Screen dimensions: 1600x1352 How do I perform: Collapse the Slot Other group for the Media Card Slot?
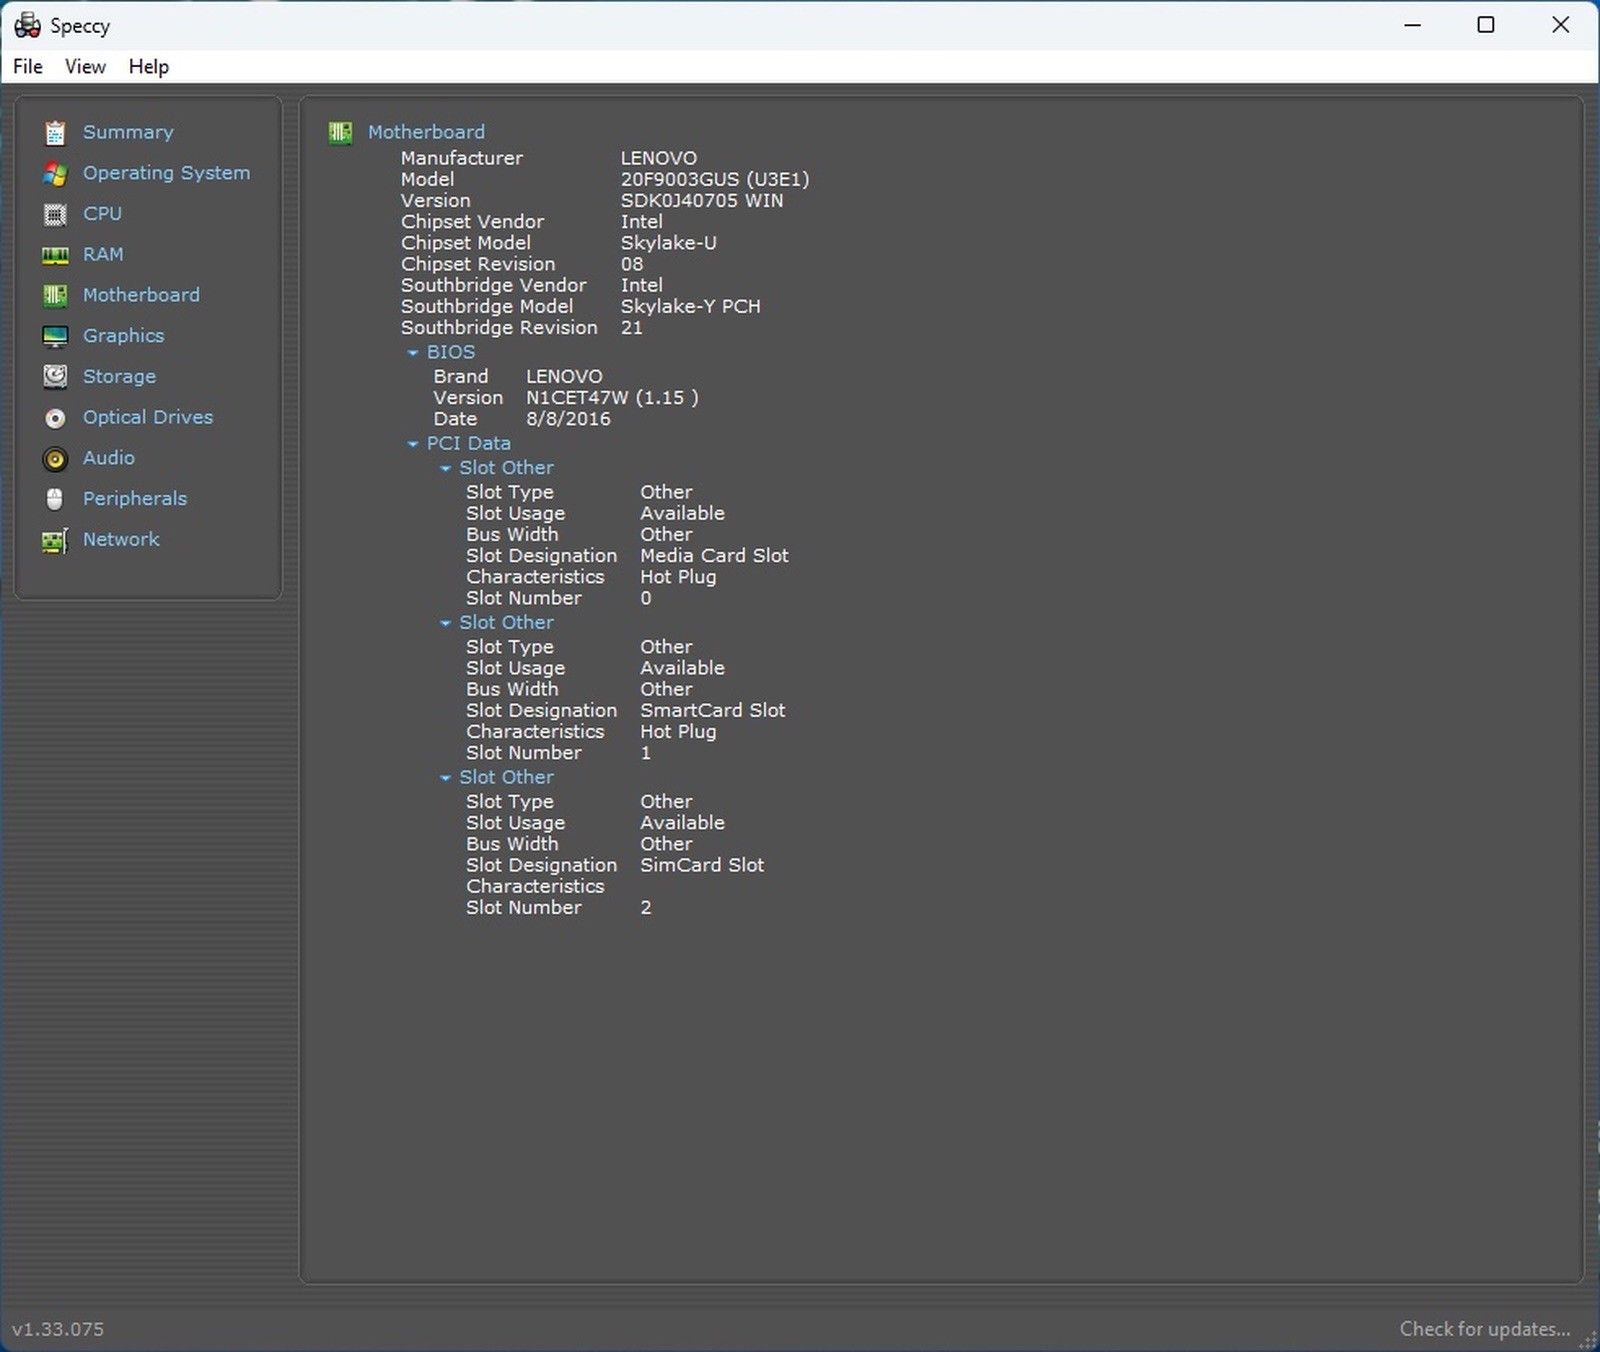tap(445, 468)
